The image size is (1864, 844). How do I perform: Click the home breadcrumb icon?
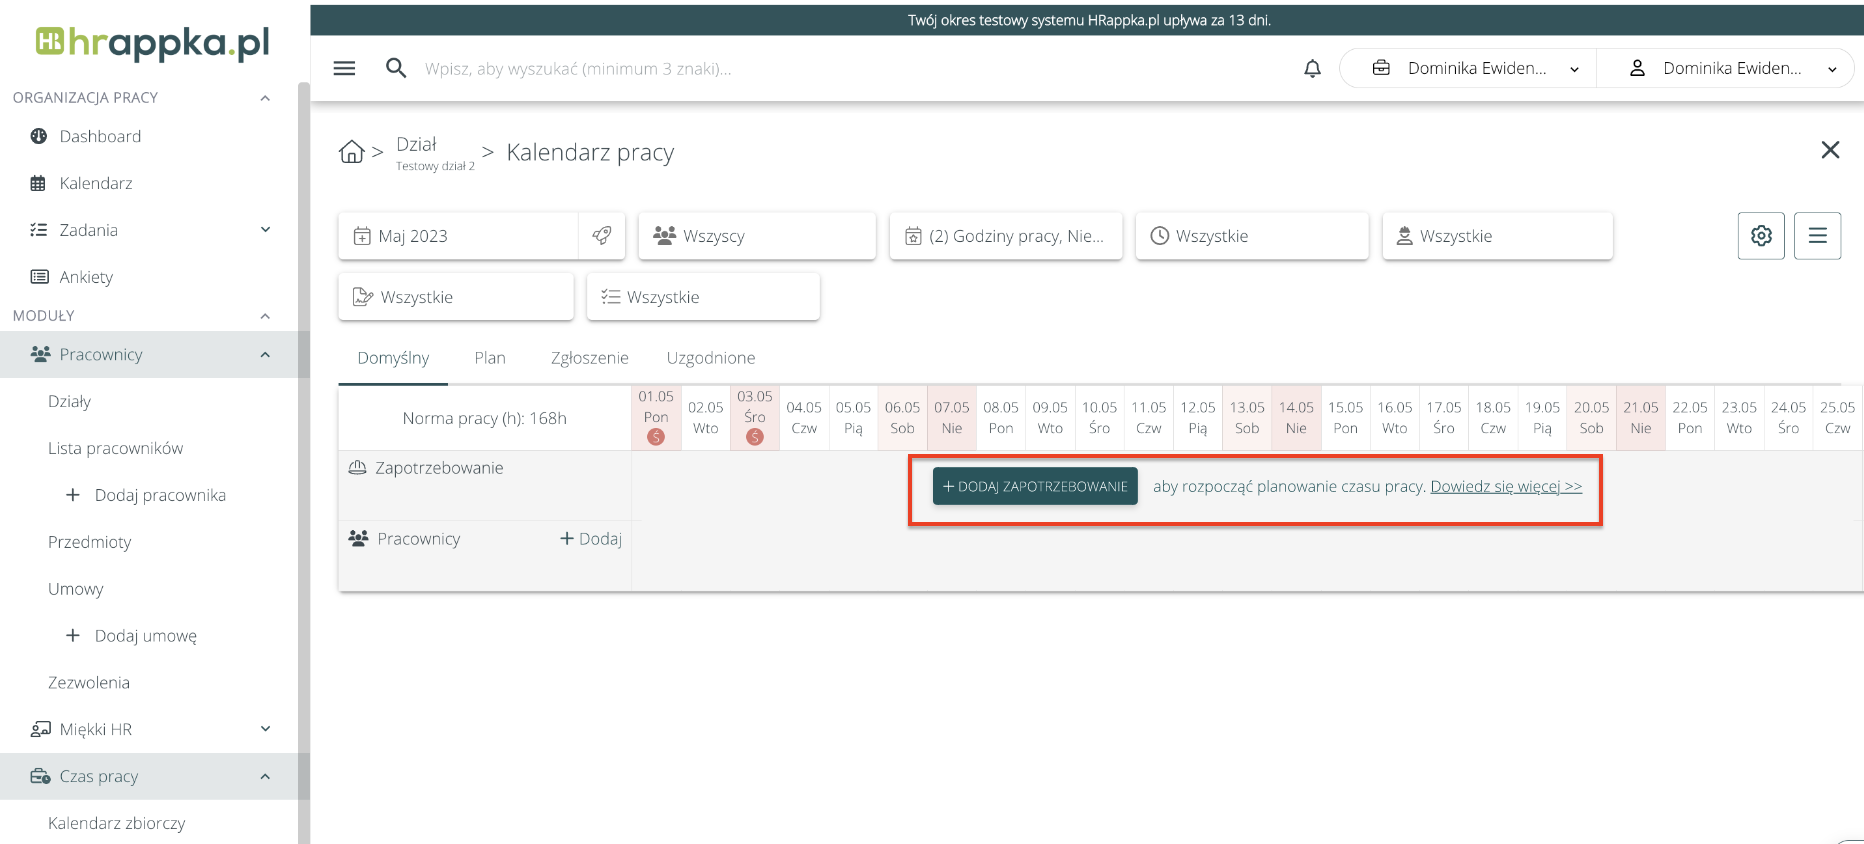[x=351, y=152]
